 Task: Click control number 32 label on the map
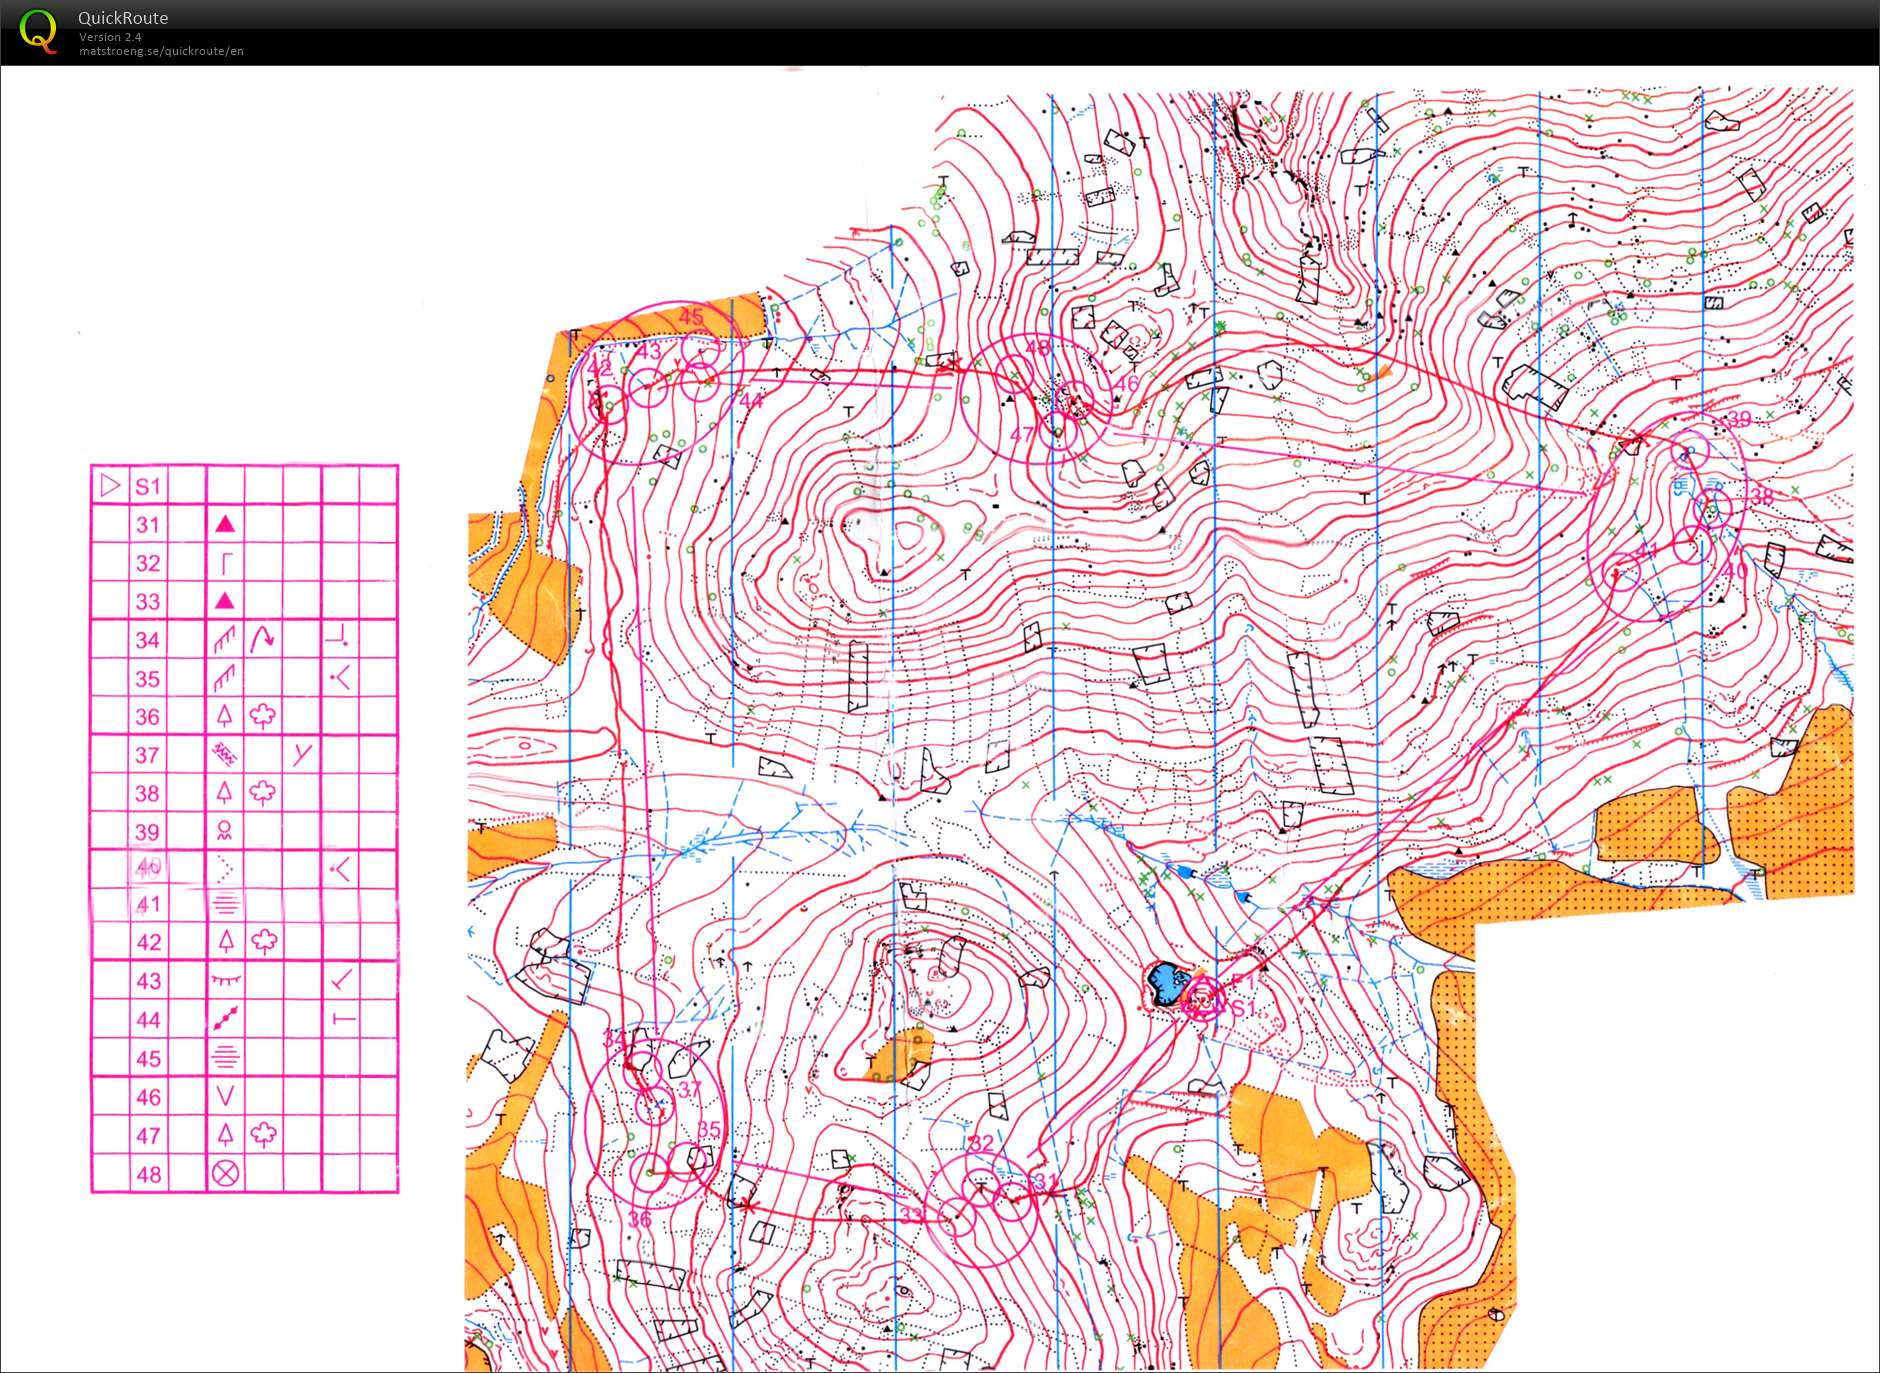coord(981,1142)
